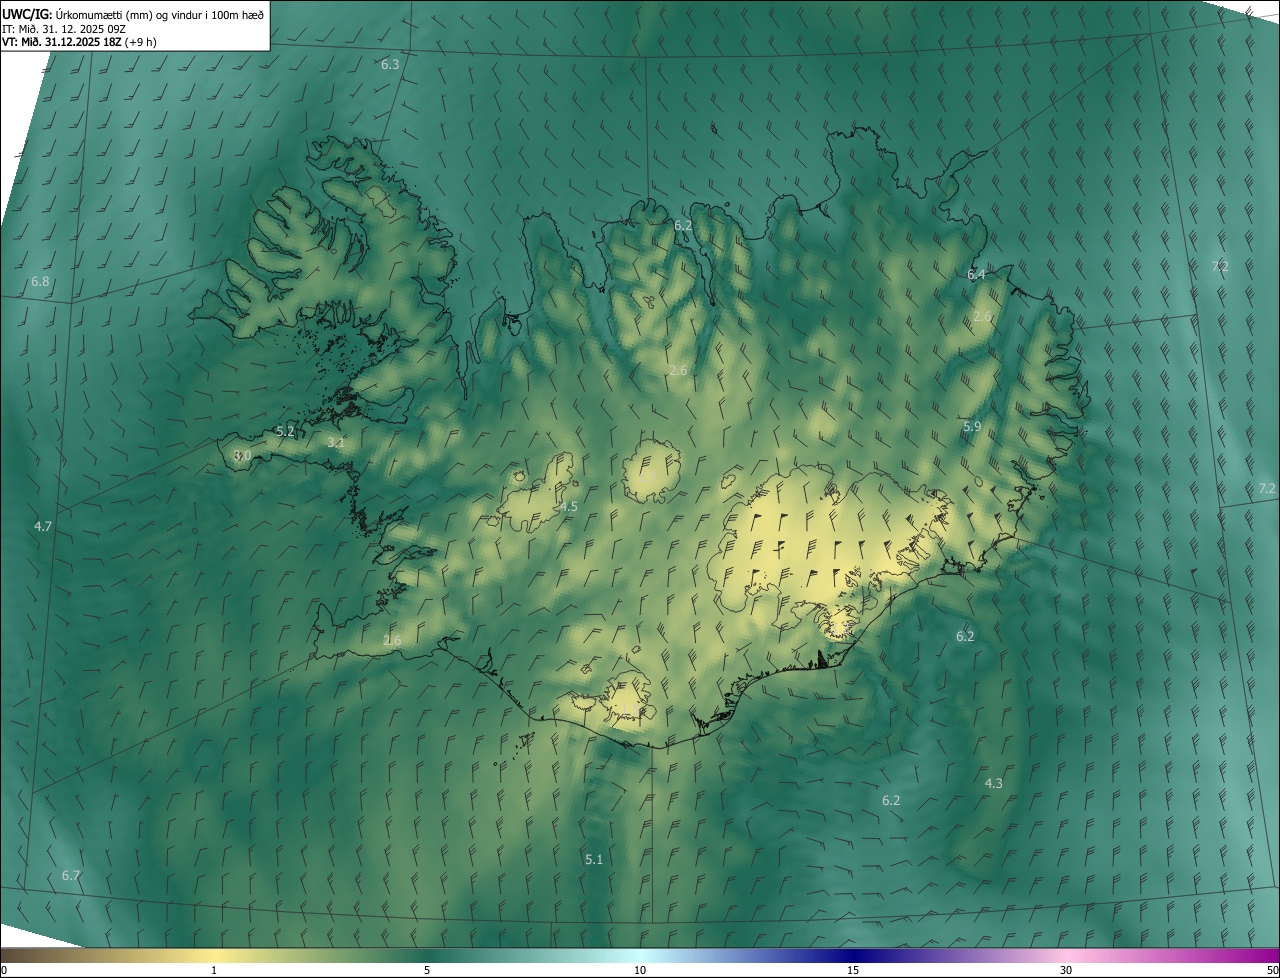Click the 'VT: Mið. 31.12.2025 18Z (+9 h)' line
Viewport: 1280px width, 978px height.
click(79, 42)
